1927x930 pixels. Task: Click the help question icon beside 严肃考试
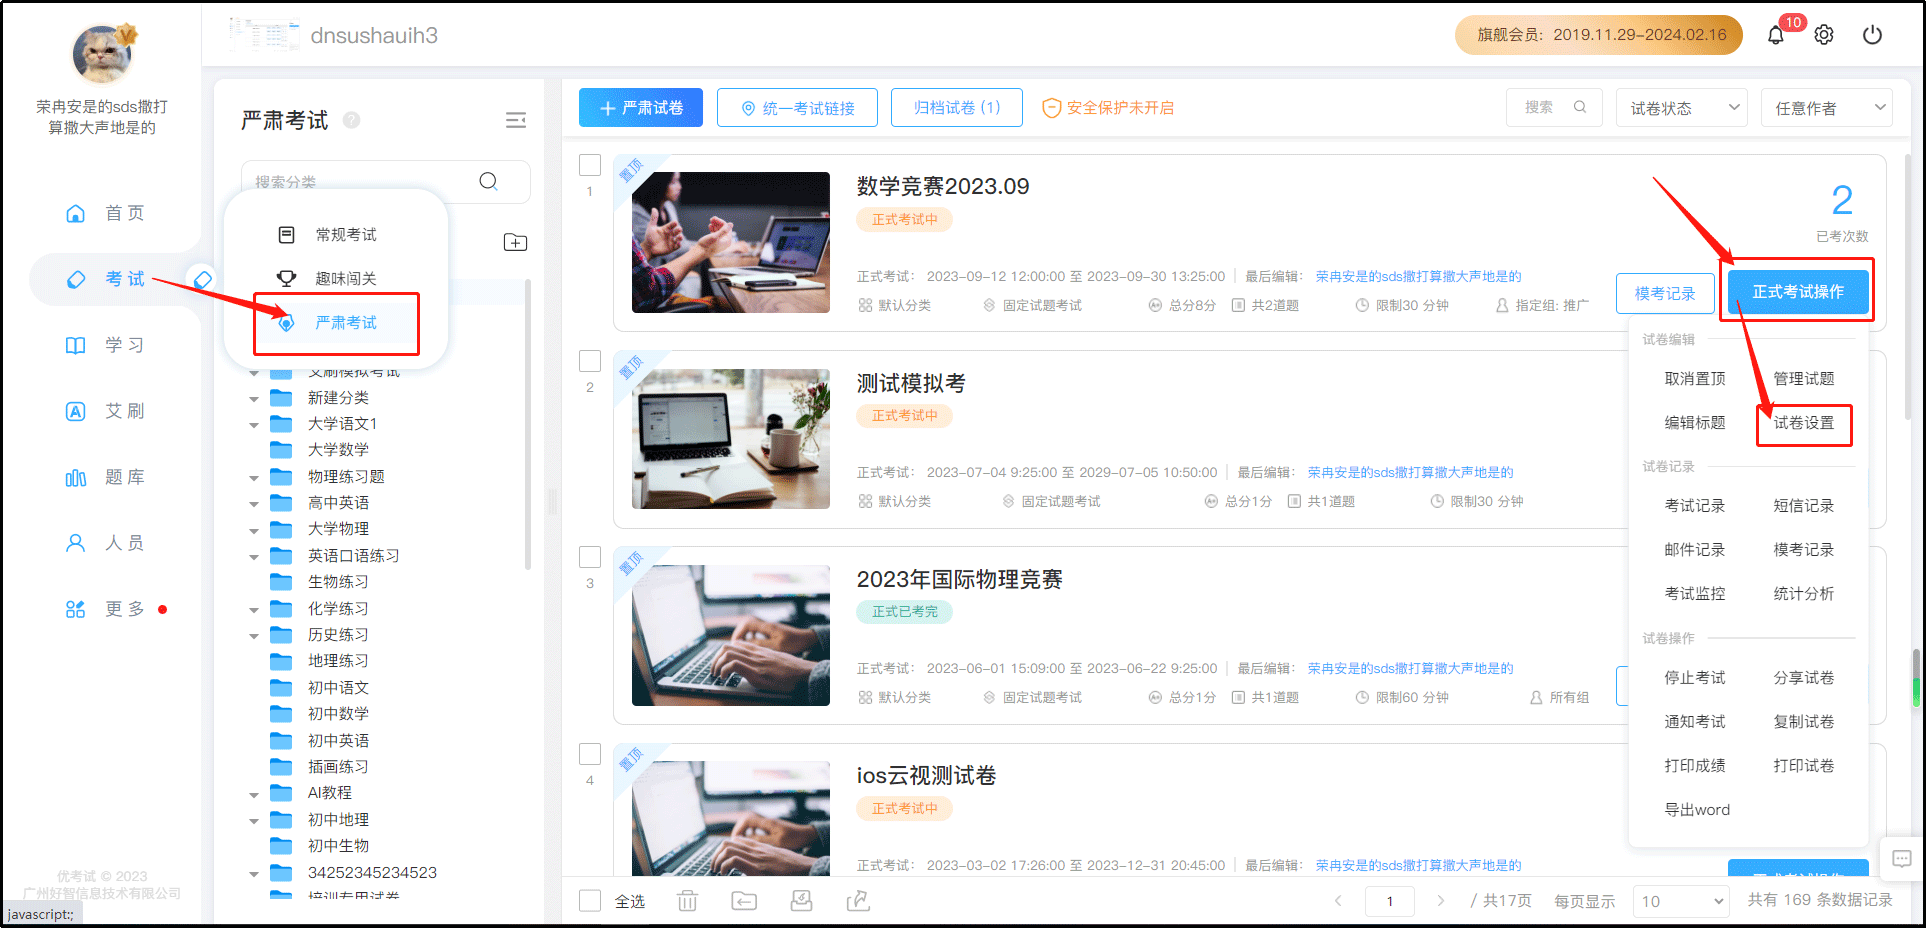point(352,120)
